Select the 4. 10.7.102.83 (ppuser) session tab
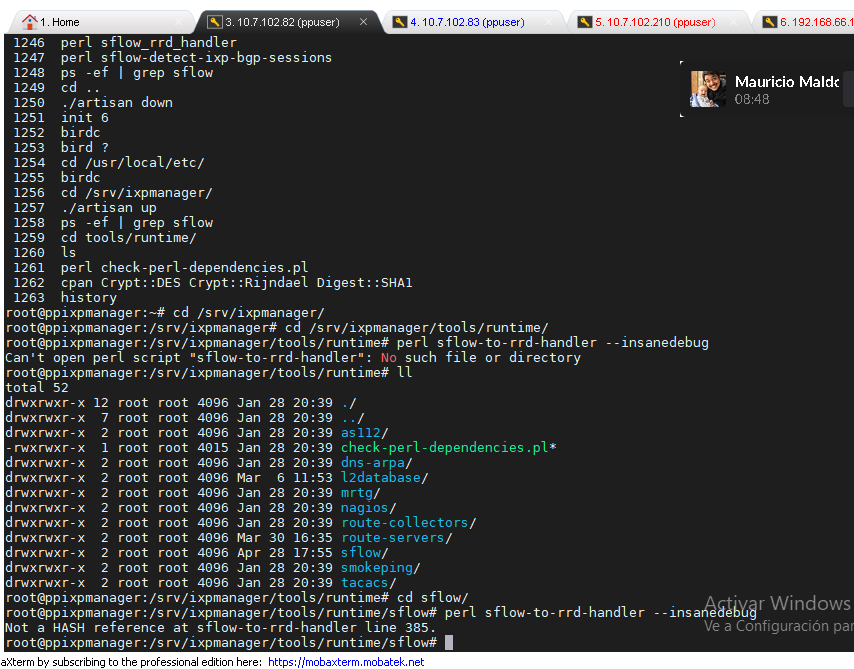The height and width of the screenshot is (669, 854). pos(467,22)
